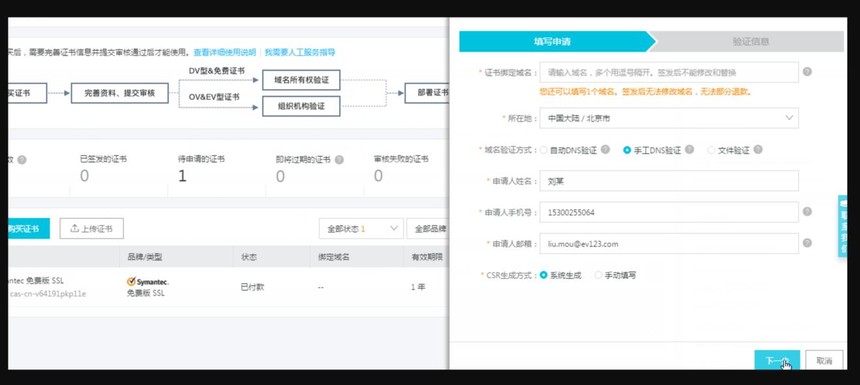
Task: Click the 1 年 validity cell
Action: tap(418, 287)
